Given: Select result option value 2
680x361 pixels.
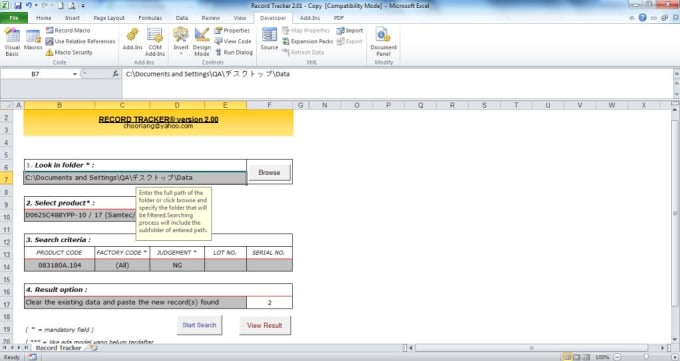Looking at the screenshot, I should (x=269, y=302).
